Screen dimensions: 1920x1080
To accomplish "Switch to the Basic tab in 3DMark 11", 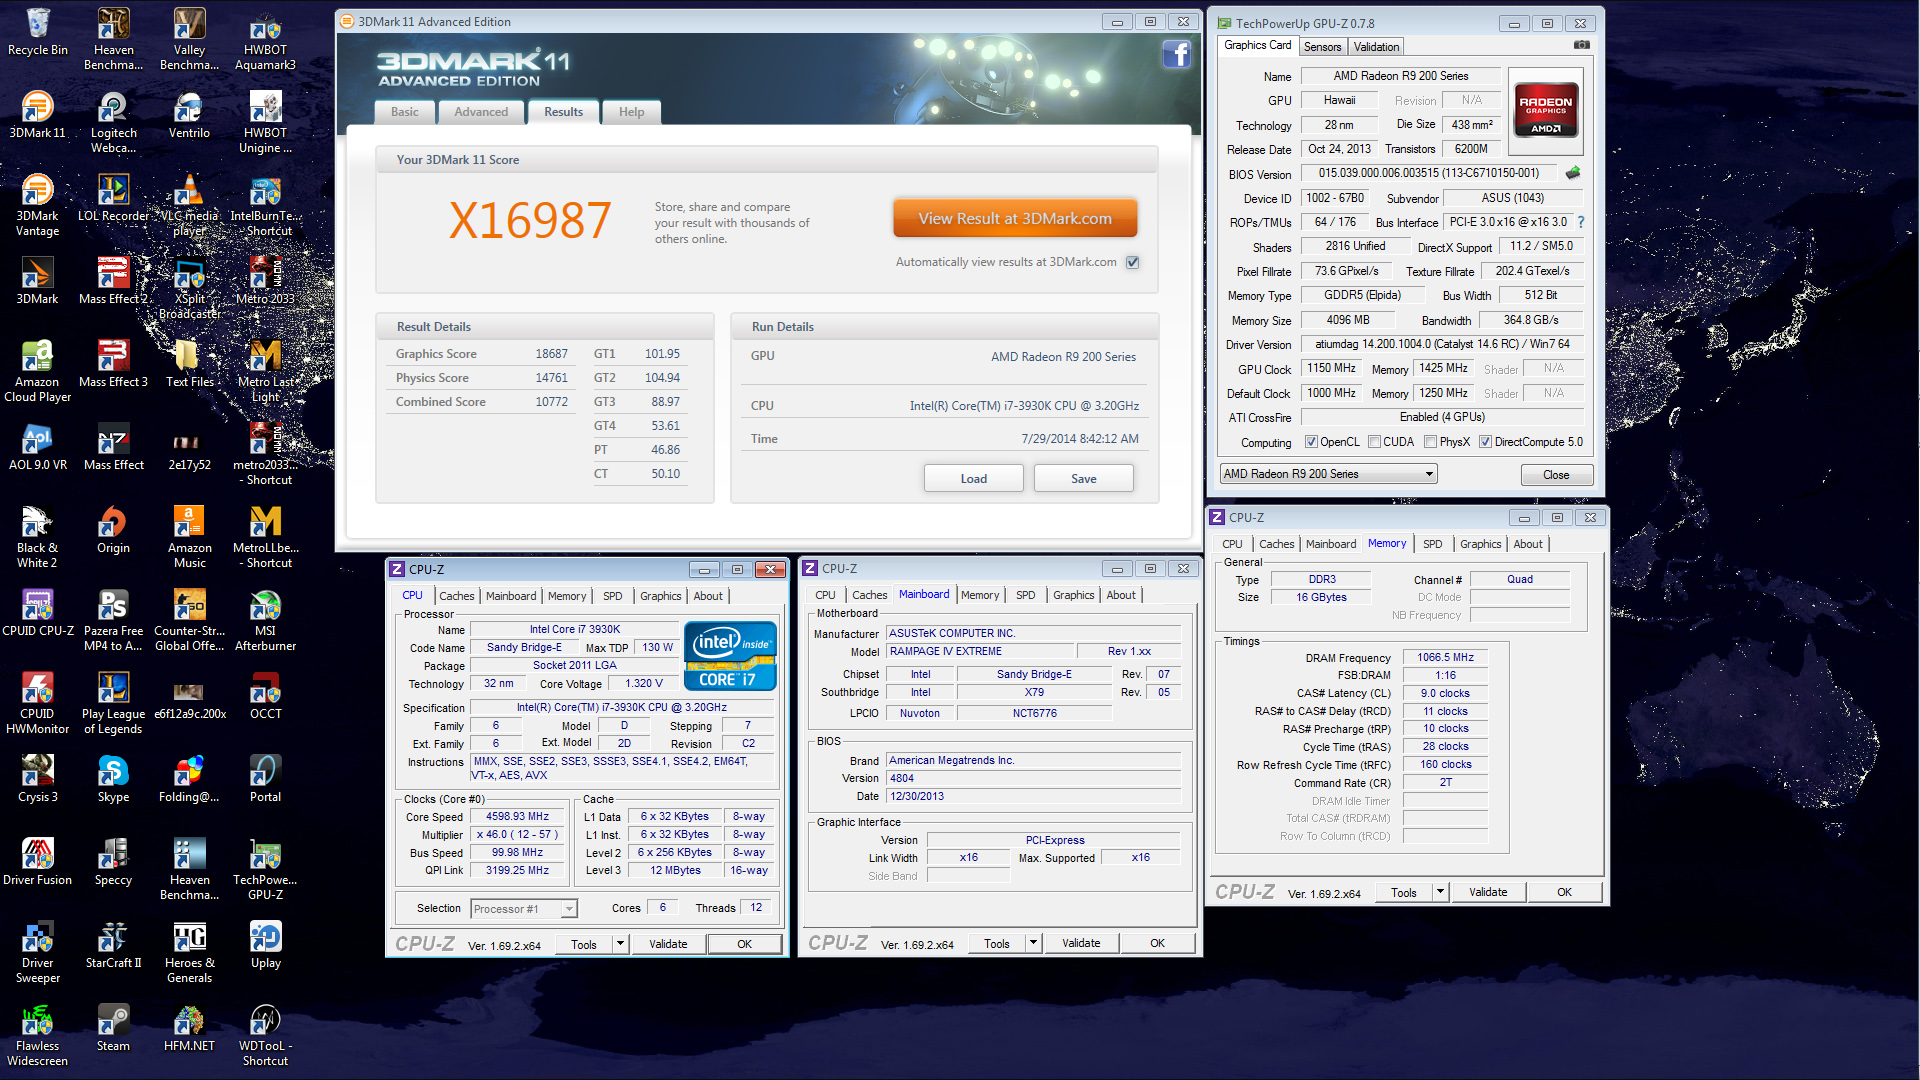I will pos(405,112).
